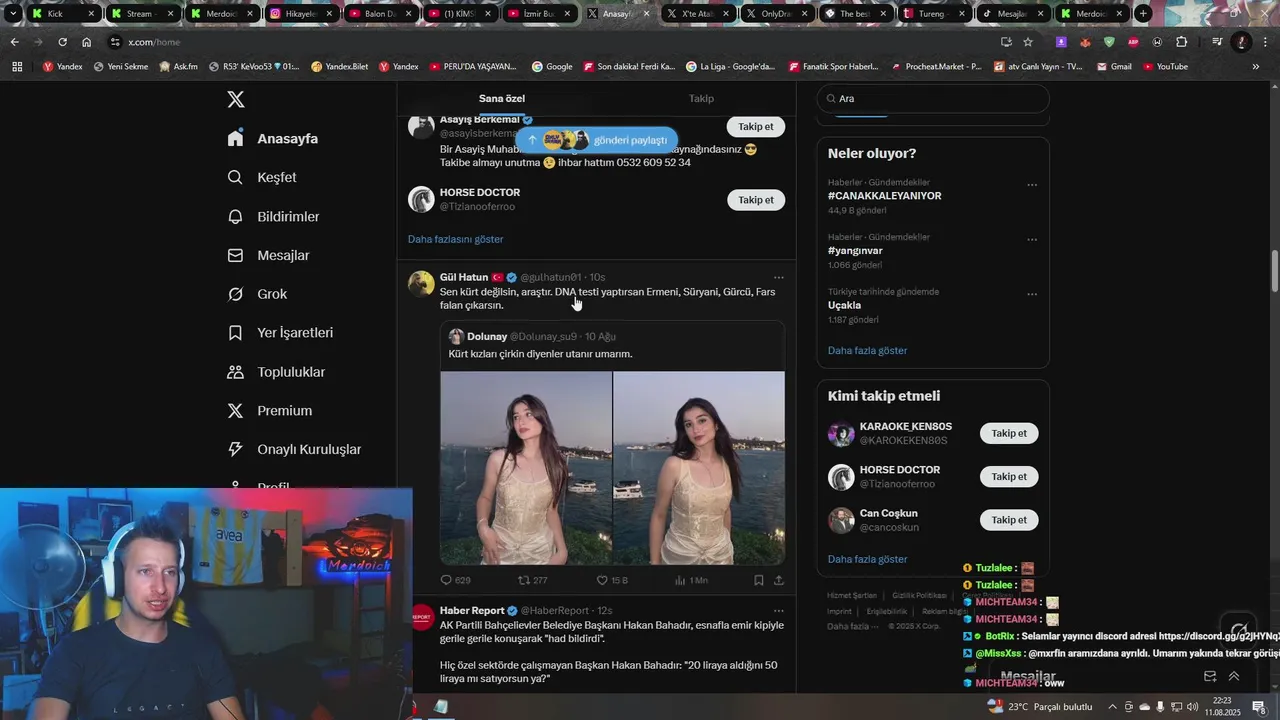Compose new message in Mesajlar drawer

1210,677
